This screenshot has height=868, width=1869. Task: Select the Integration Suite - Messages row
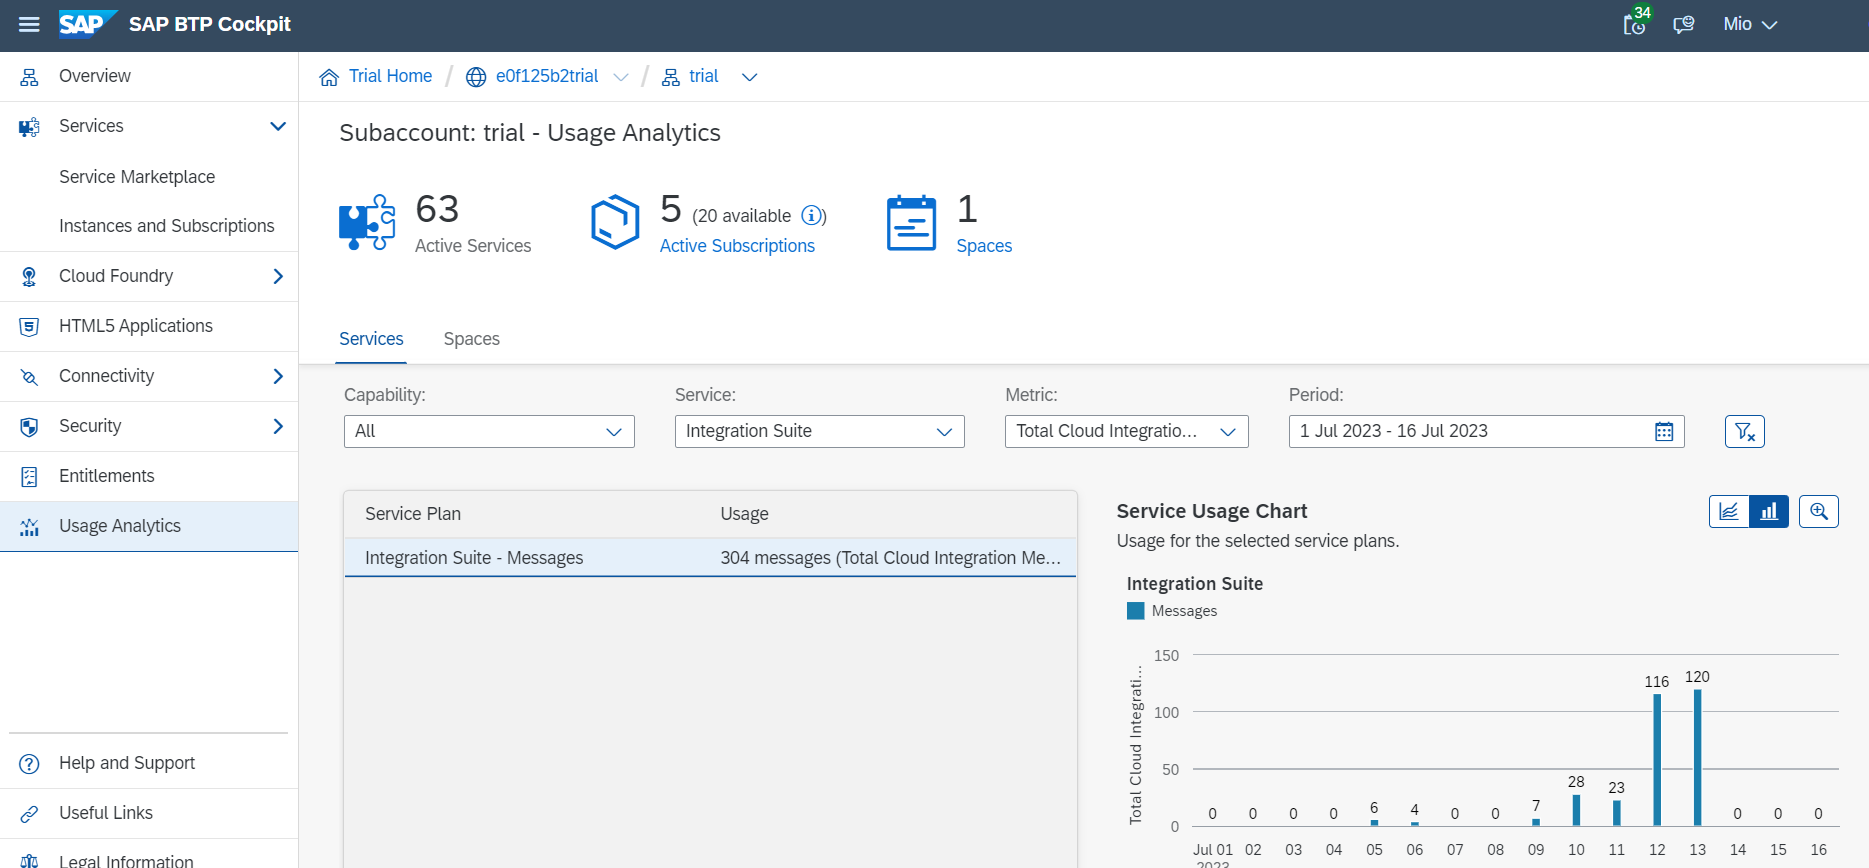tap(710, 558)
